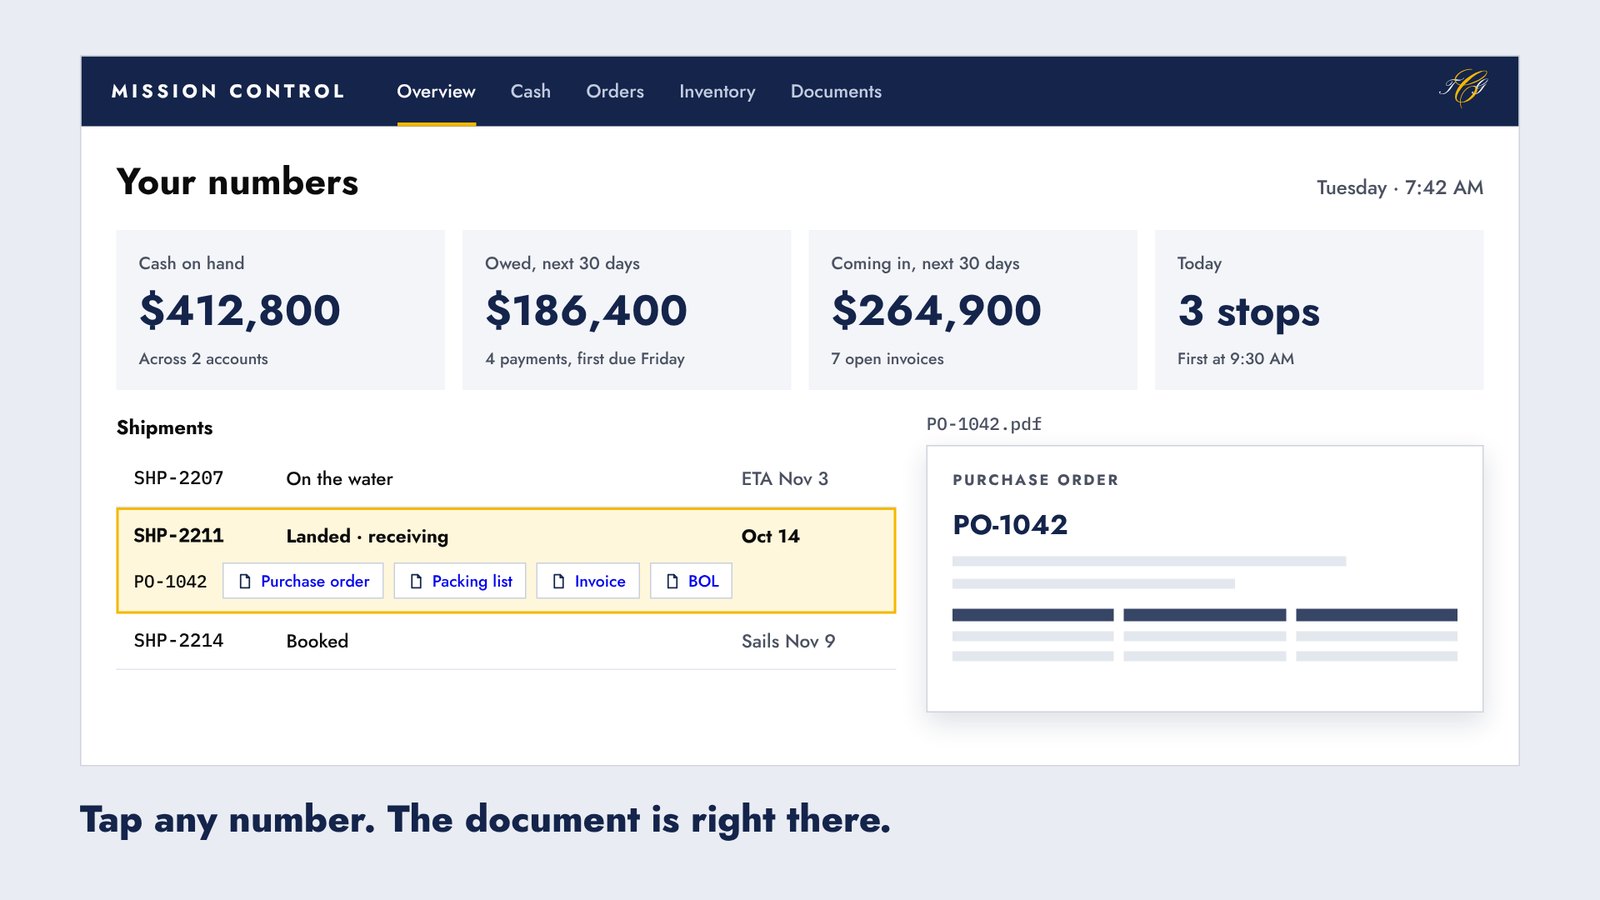Image resolution: width=1600 pixels, height=900 pixels.
Task: Click the MISSION CONTROL brand title
Action: pos(228,91)
